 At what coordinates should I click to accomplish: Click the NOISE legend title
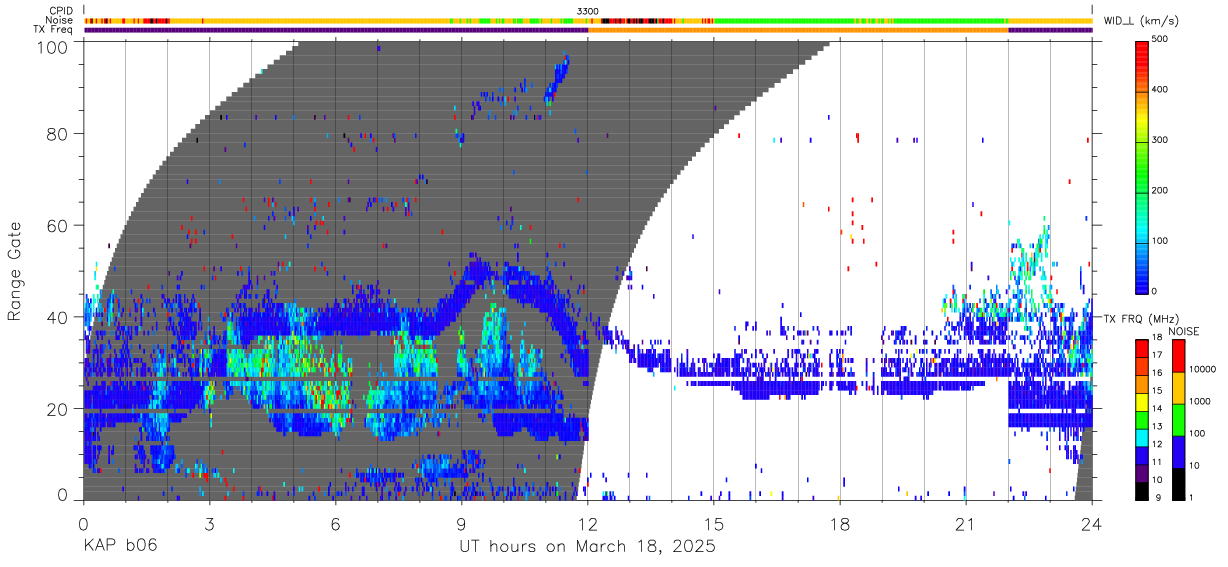(x=1184, y=330)
